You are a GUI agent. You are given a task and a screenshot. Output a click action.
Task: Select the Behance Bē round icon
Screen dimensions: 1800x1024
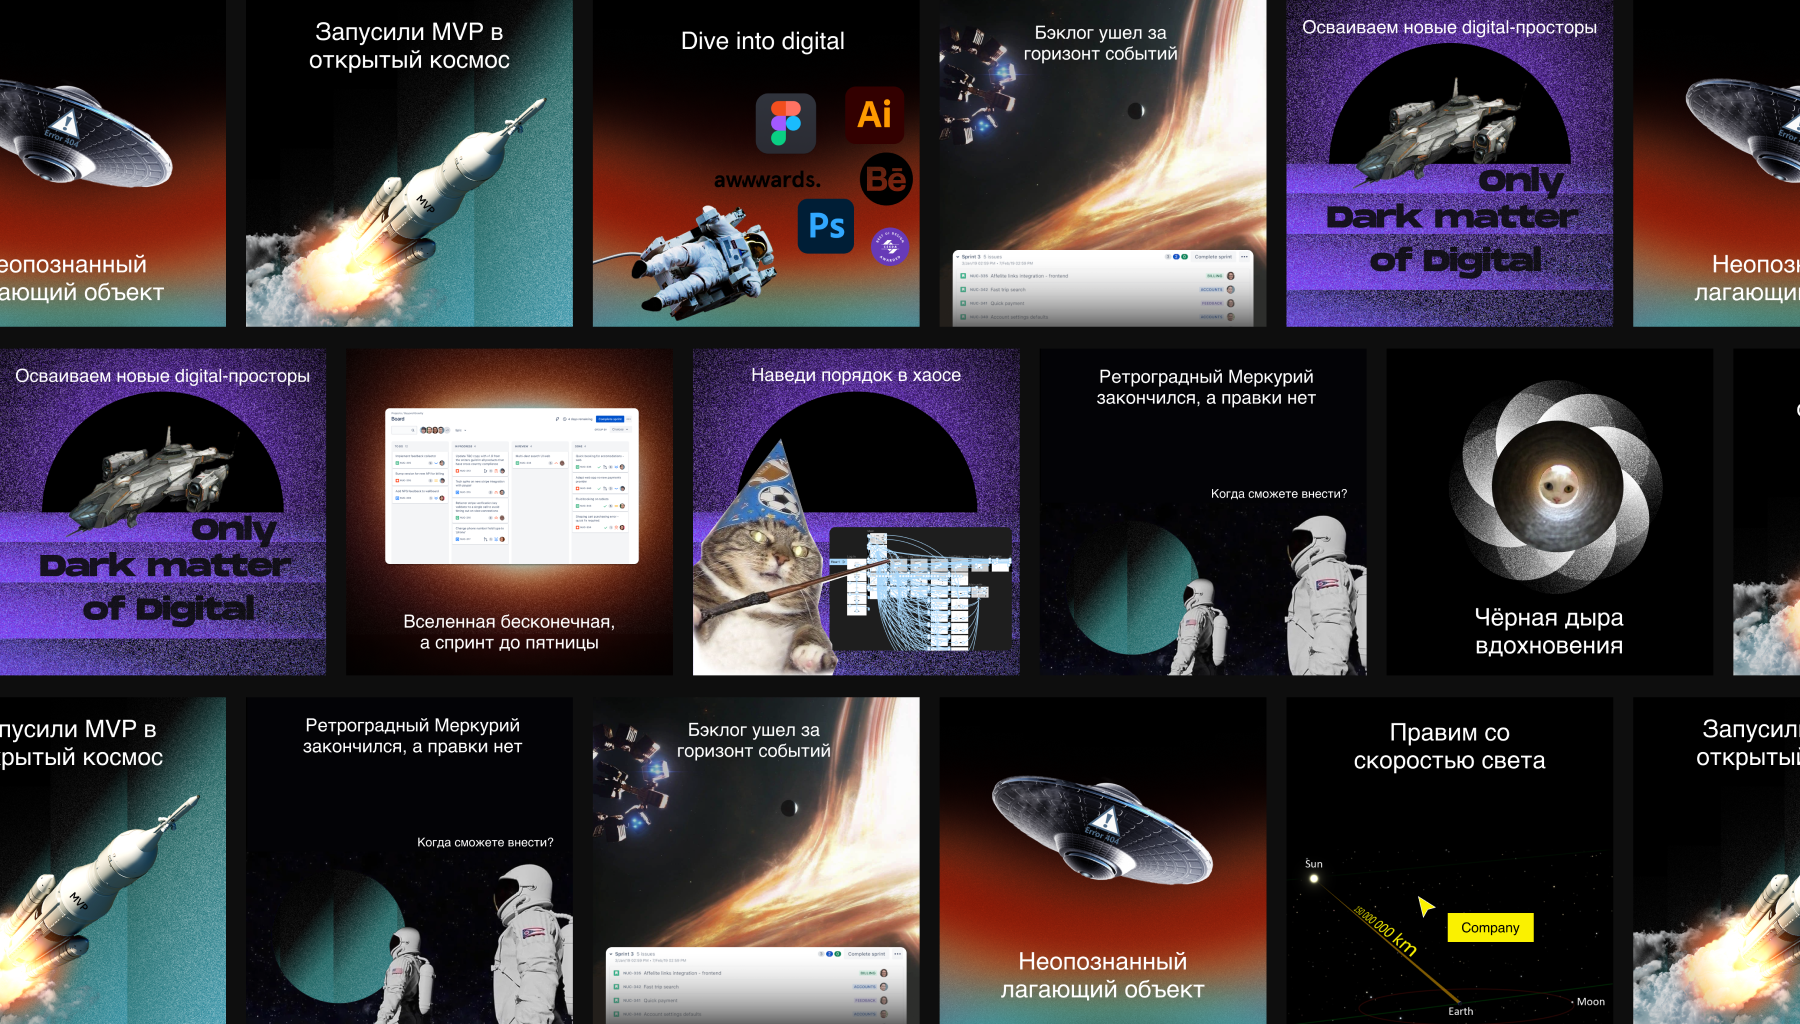[x=886, y=179]
